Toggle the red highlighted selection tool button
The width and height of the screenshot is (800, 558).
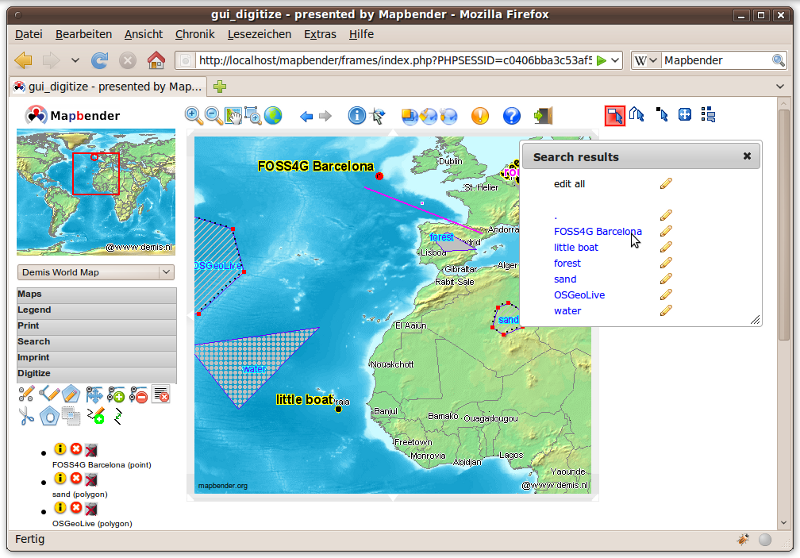point(614,115)
